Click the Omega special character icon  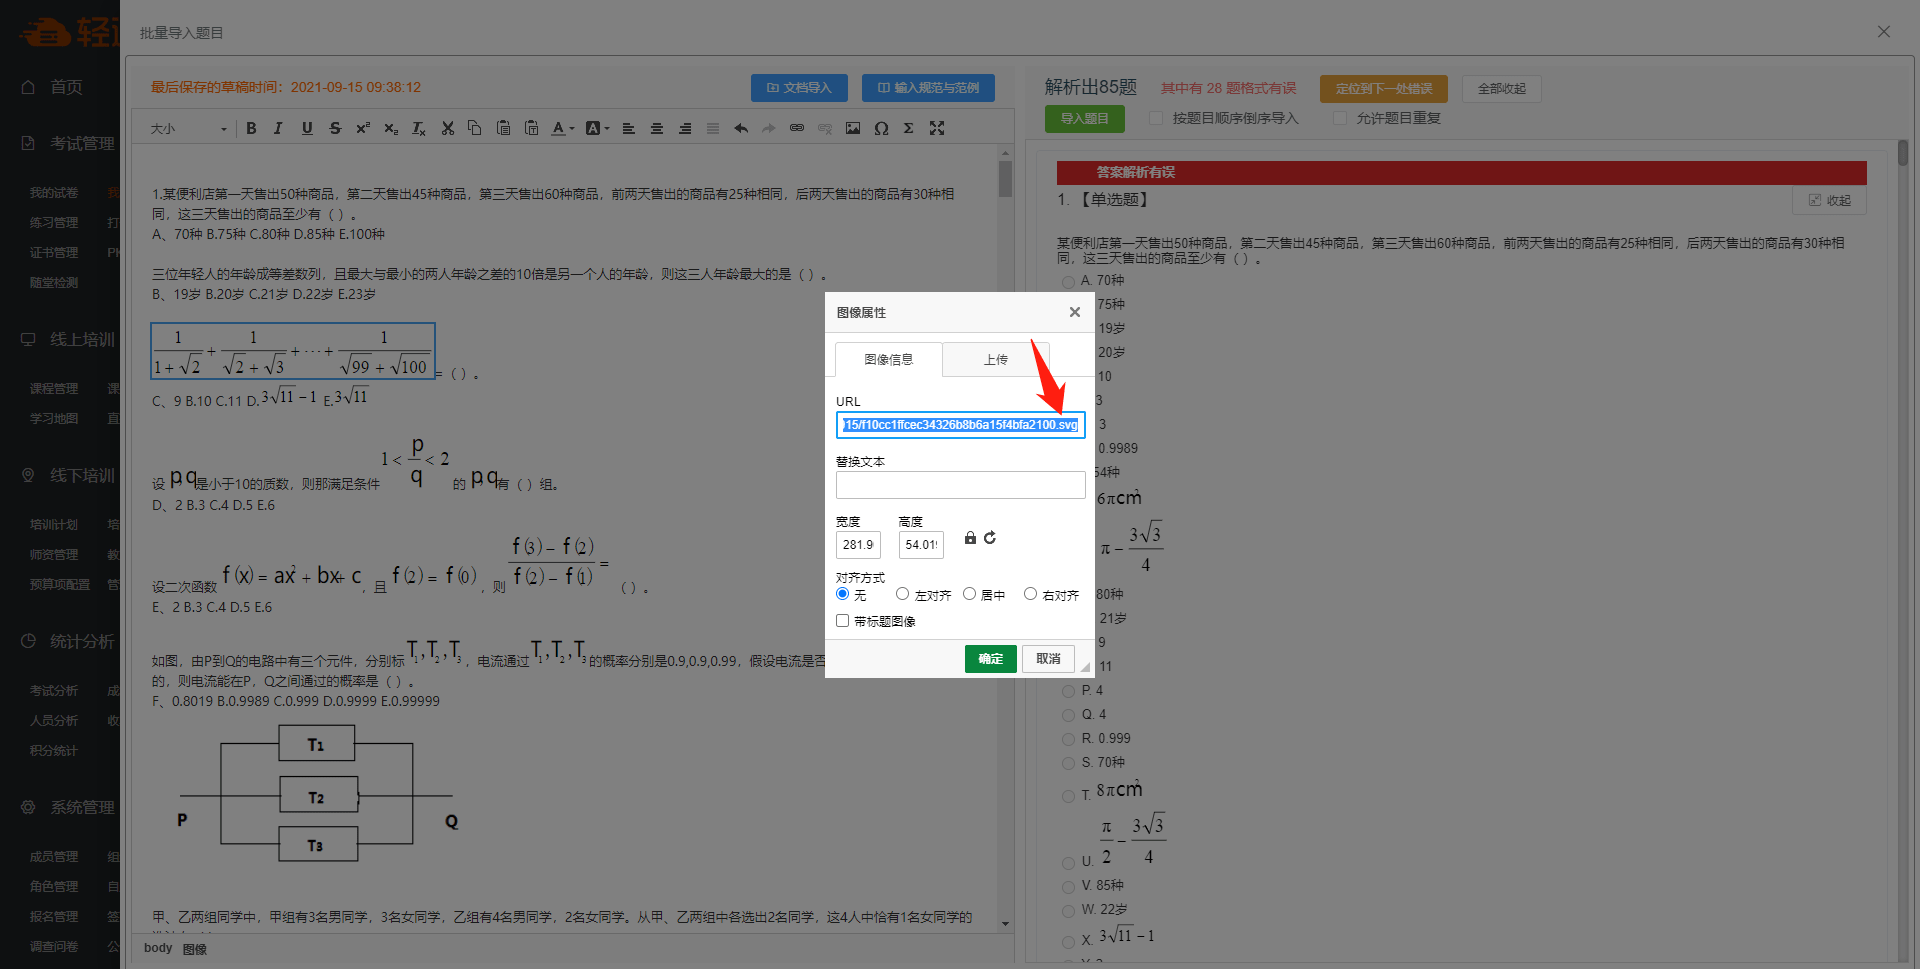pos(881,128)
